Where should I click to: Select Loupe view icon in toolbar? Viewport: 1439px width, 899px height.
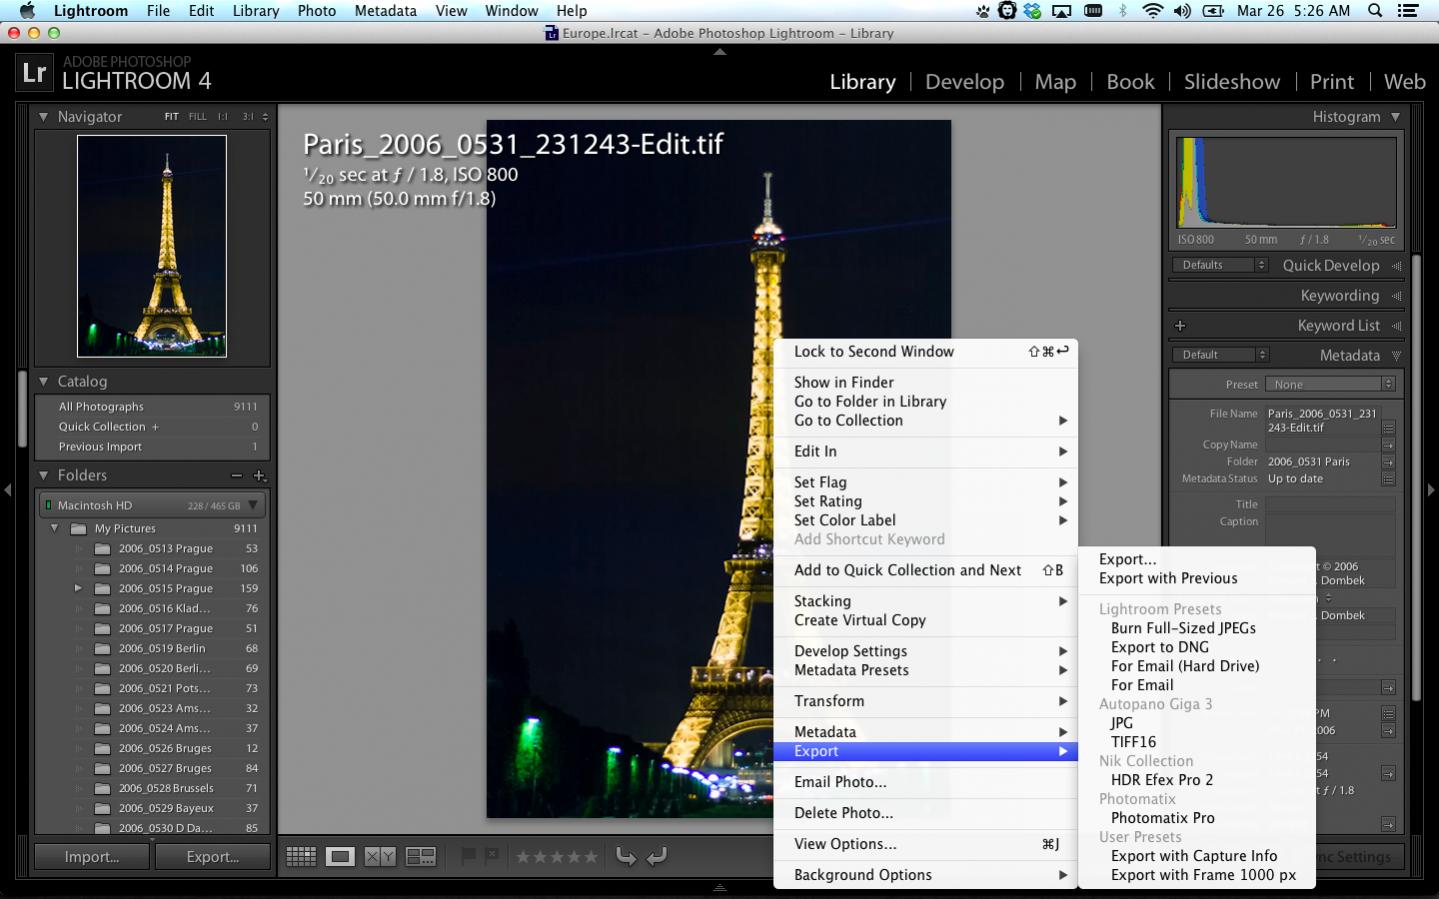(340, 857)
